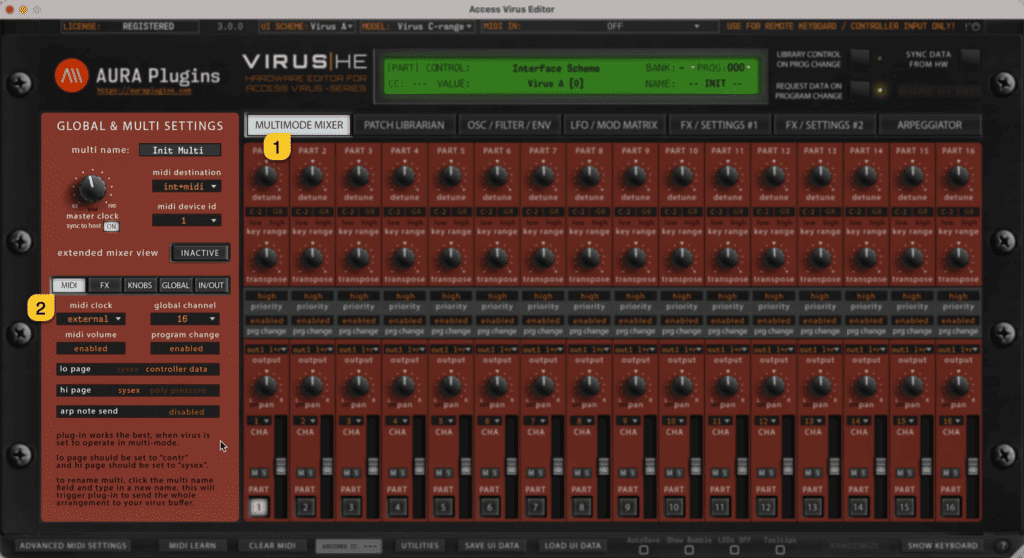
Task: Enable the Tooltips checkbox
Action: pos(780,550)
